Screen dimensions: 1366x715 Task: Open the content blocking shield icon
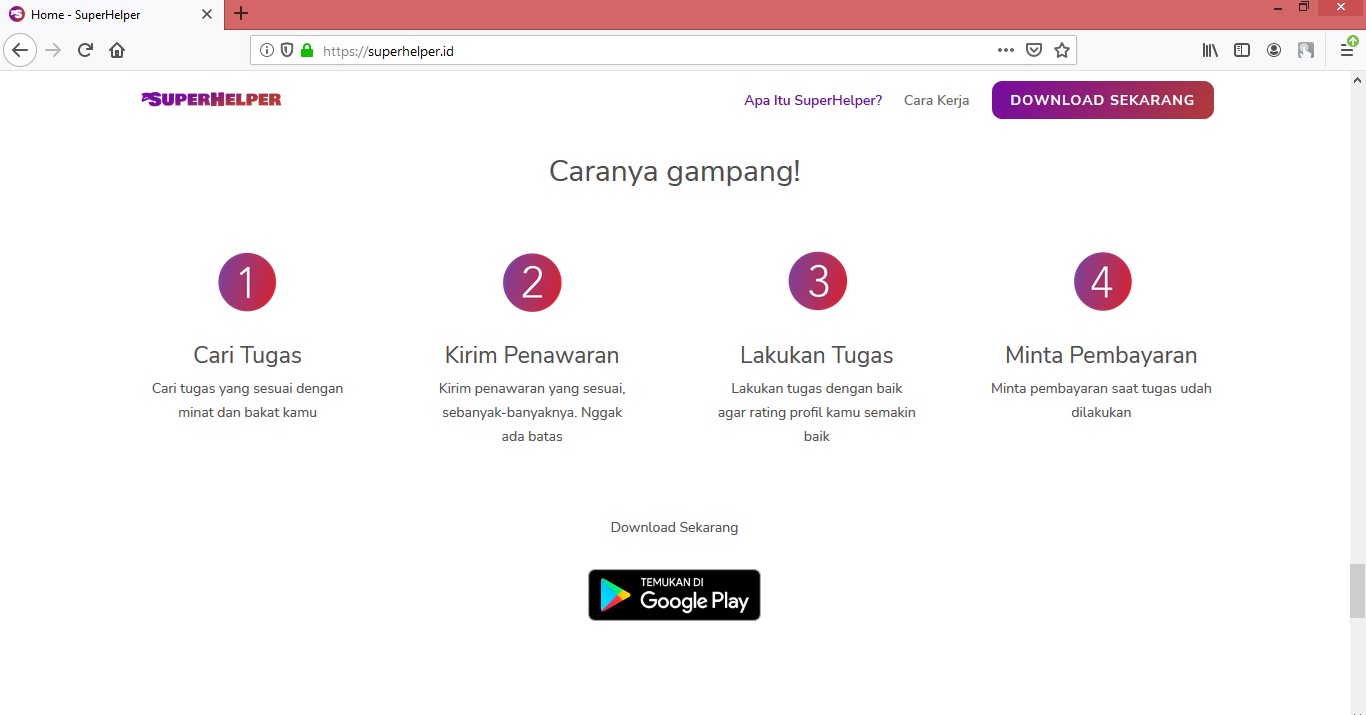coord(287,50)
